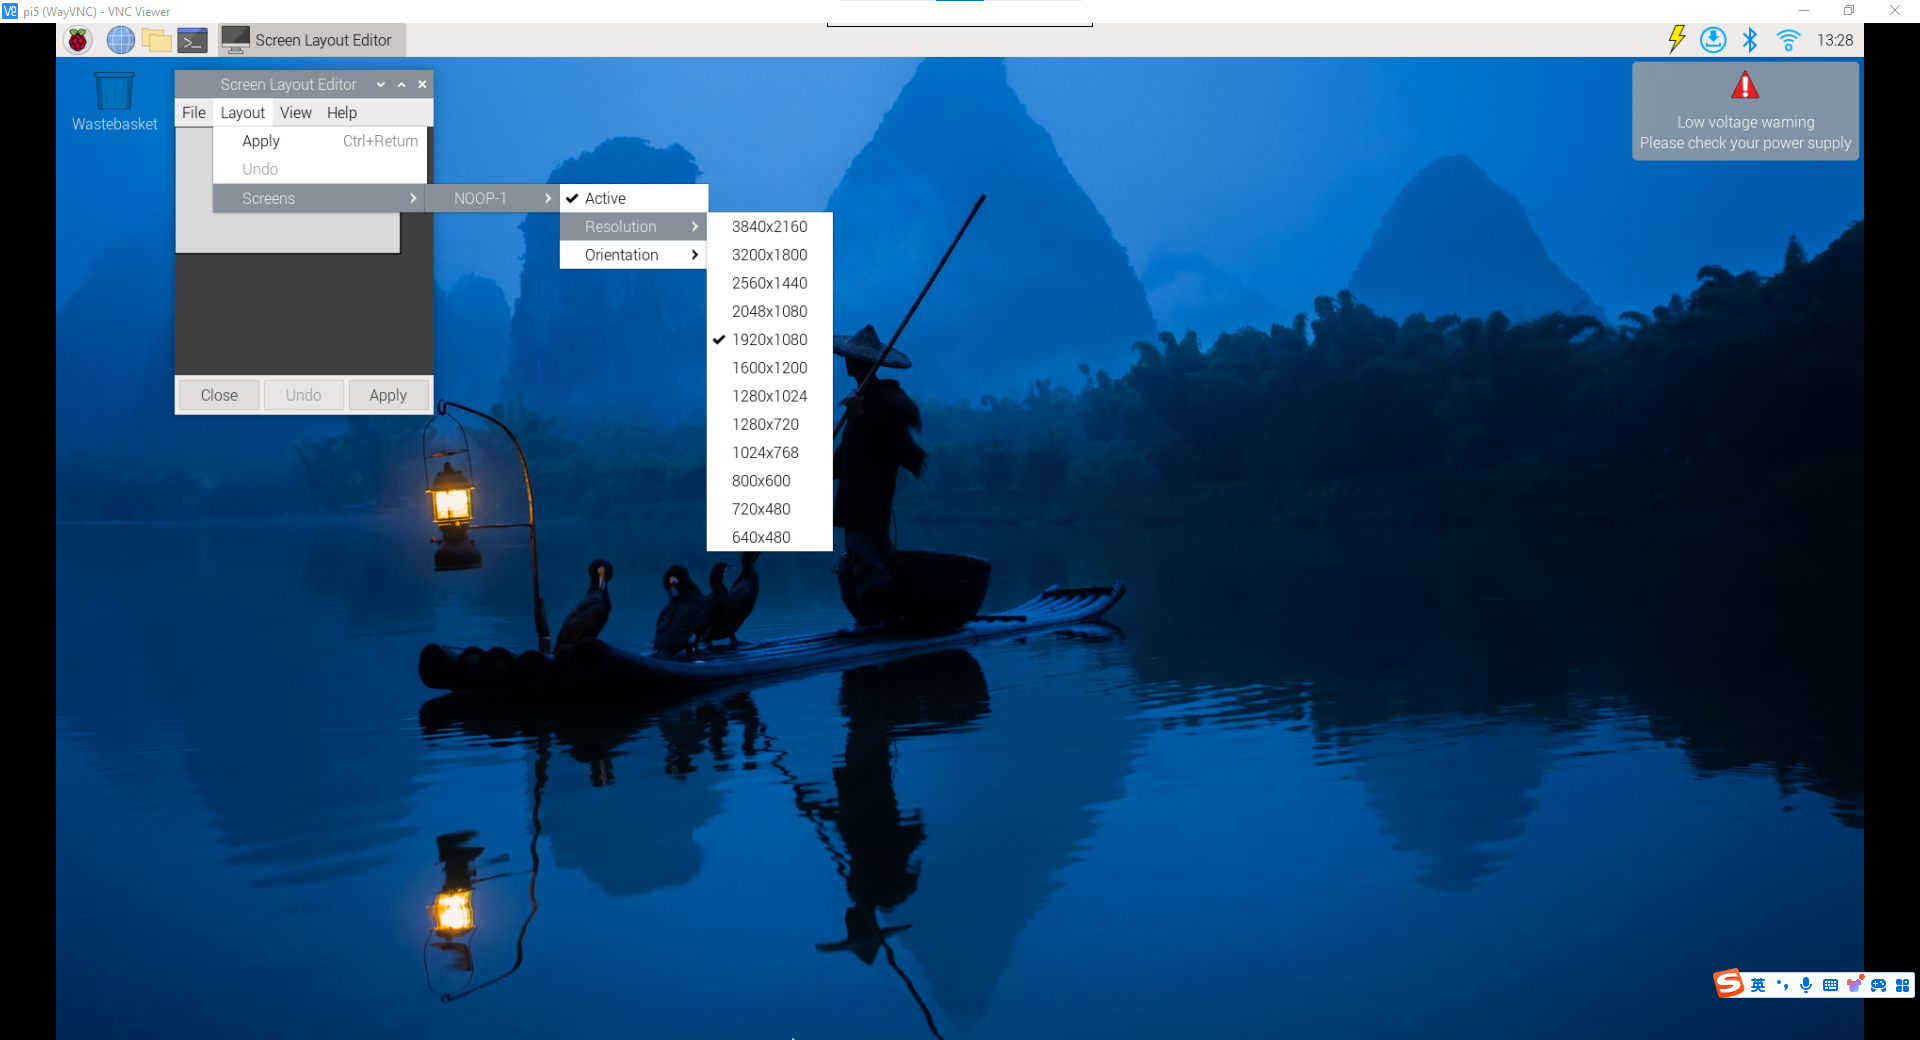Select resolution 720x480
1920x1040 pixels.
[769, 509]
